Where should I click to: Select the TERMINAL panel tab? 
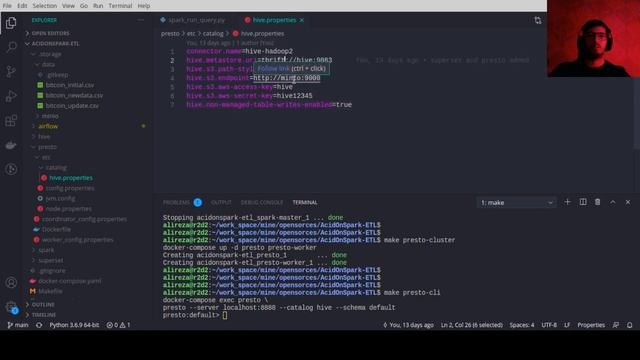[x=305, y=202]
